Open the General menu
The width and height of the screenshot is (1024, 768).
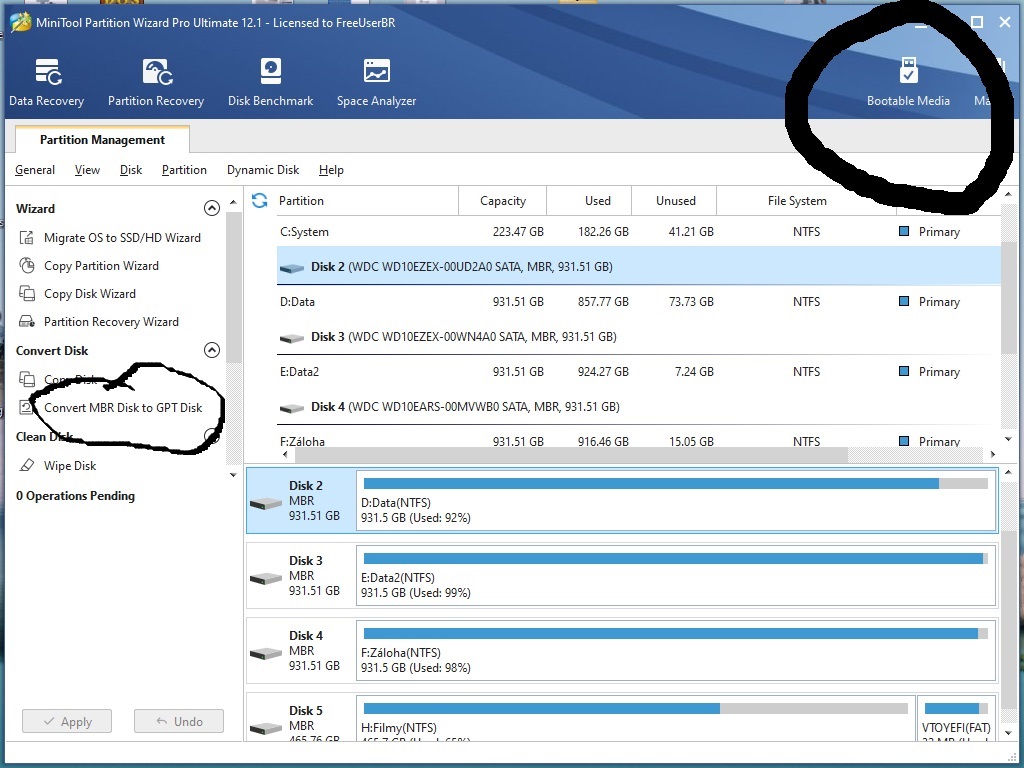[x=35, y=170]
